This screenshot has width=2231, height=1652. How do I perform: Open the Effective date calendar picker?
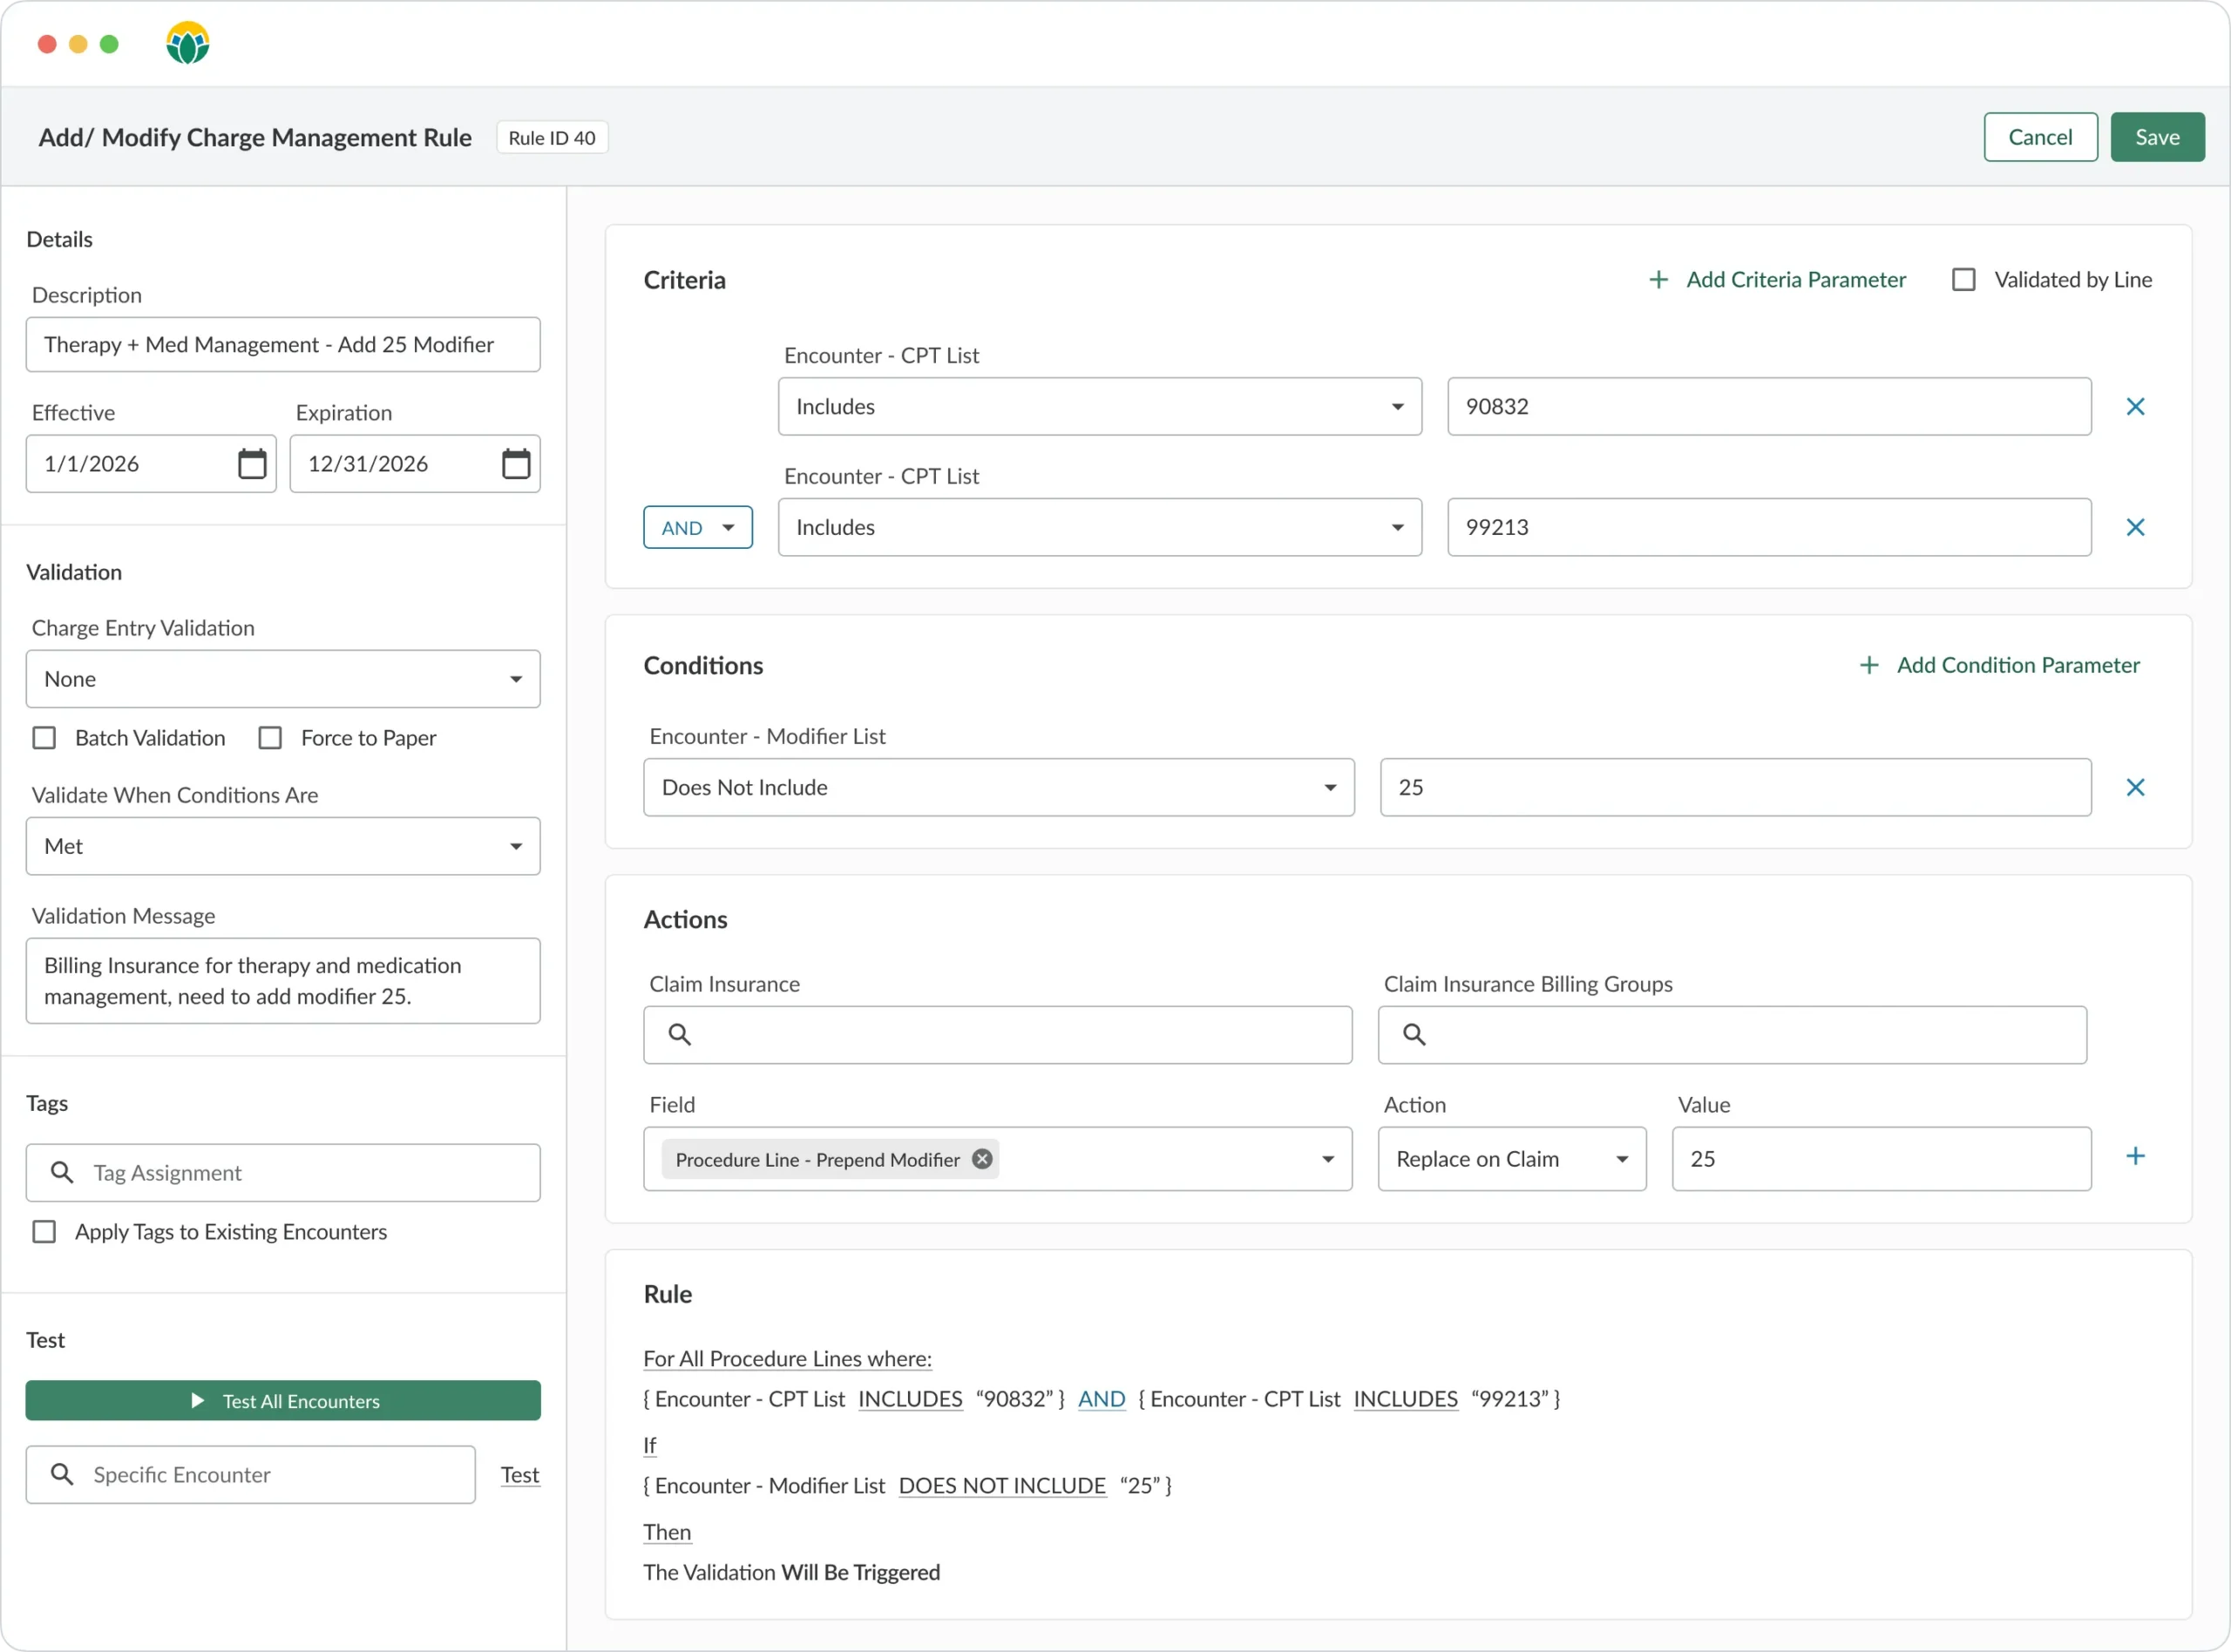[252, 464]
